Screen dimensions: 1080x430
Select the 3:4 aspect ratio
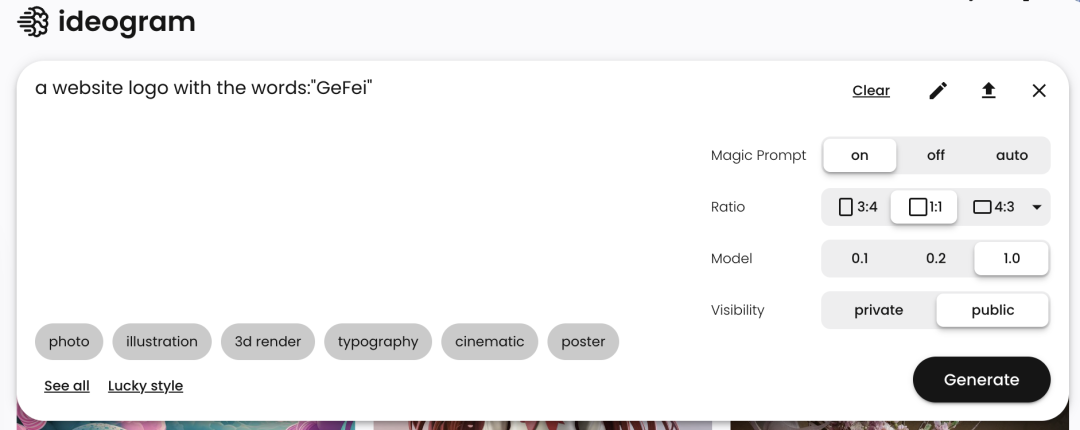(x=858, y=207)
